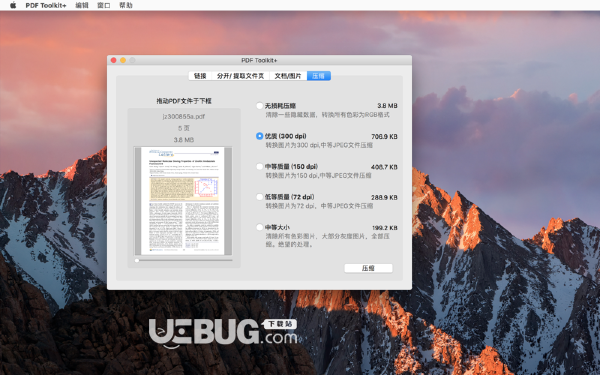Choose the 低等质量 (72 dpi) radio option
600x375 pixels.
pyautogui.click(x=259, y=197)
